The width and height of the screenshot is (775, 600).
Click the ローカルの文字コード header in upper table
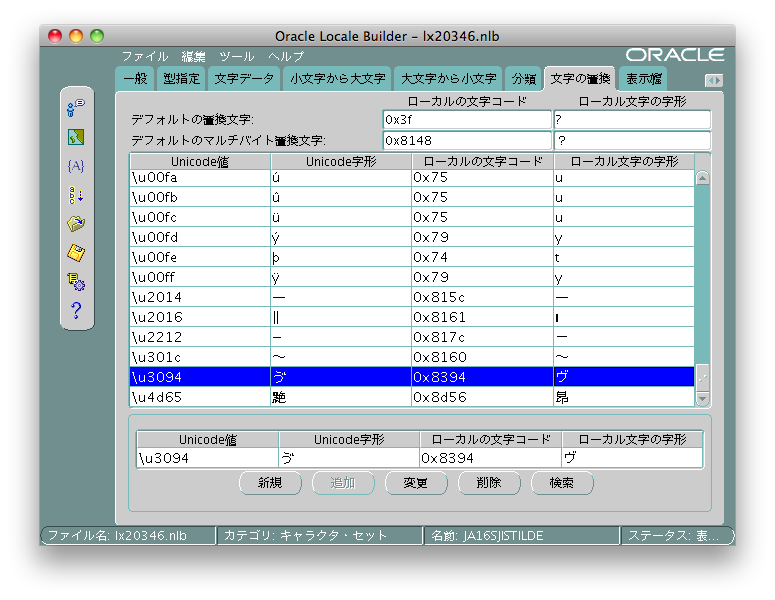coord(482,162)
